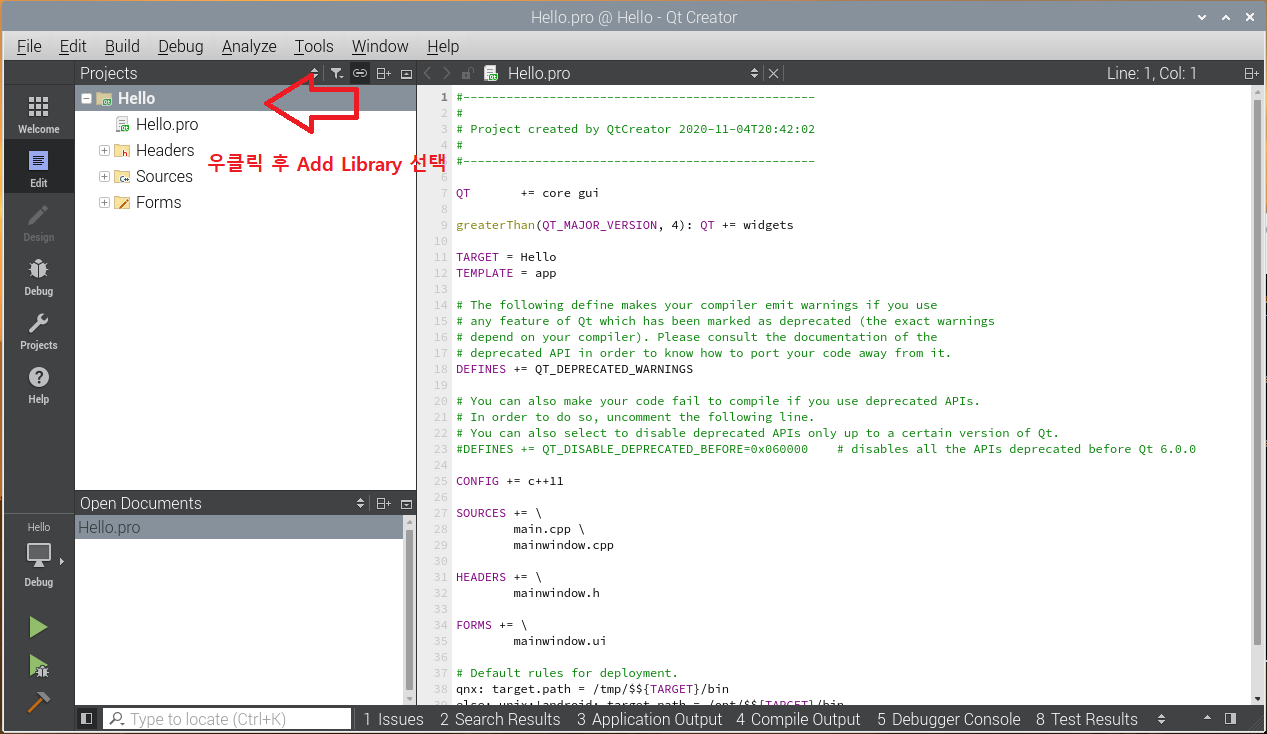Switch to Edit mode
The image size is (1267, 734).
38,169
